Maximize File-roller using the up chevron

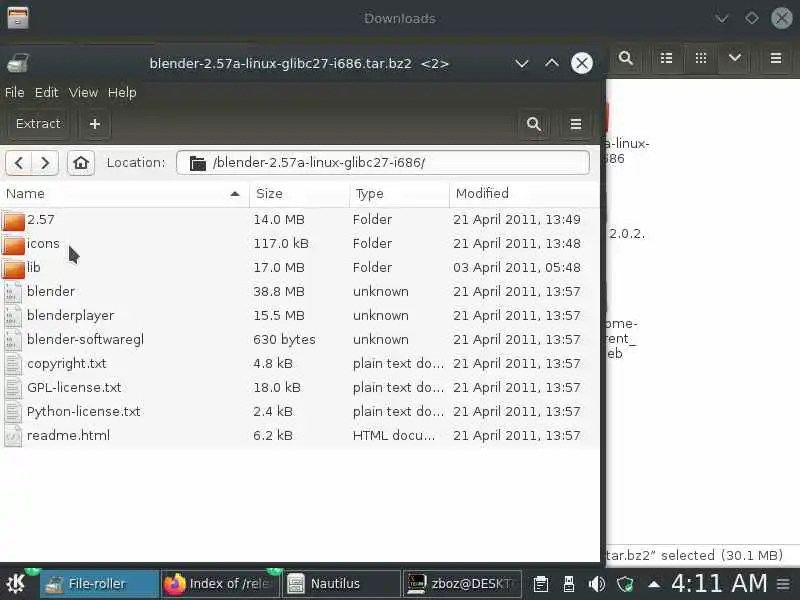(x=552, y=63)
